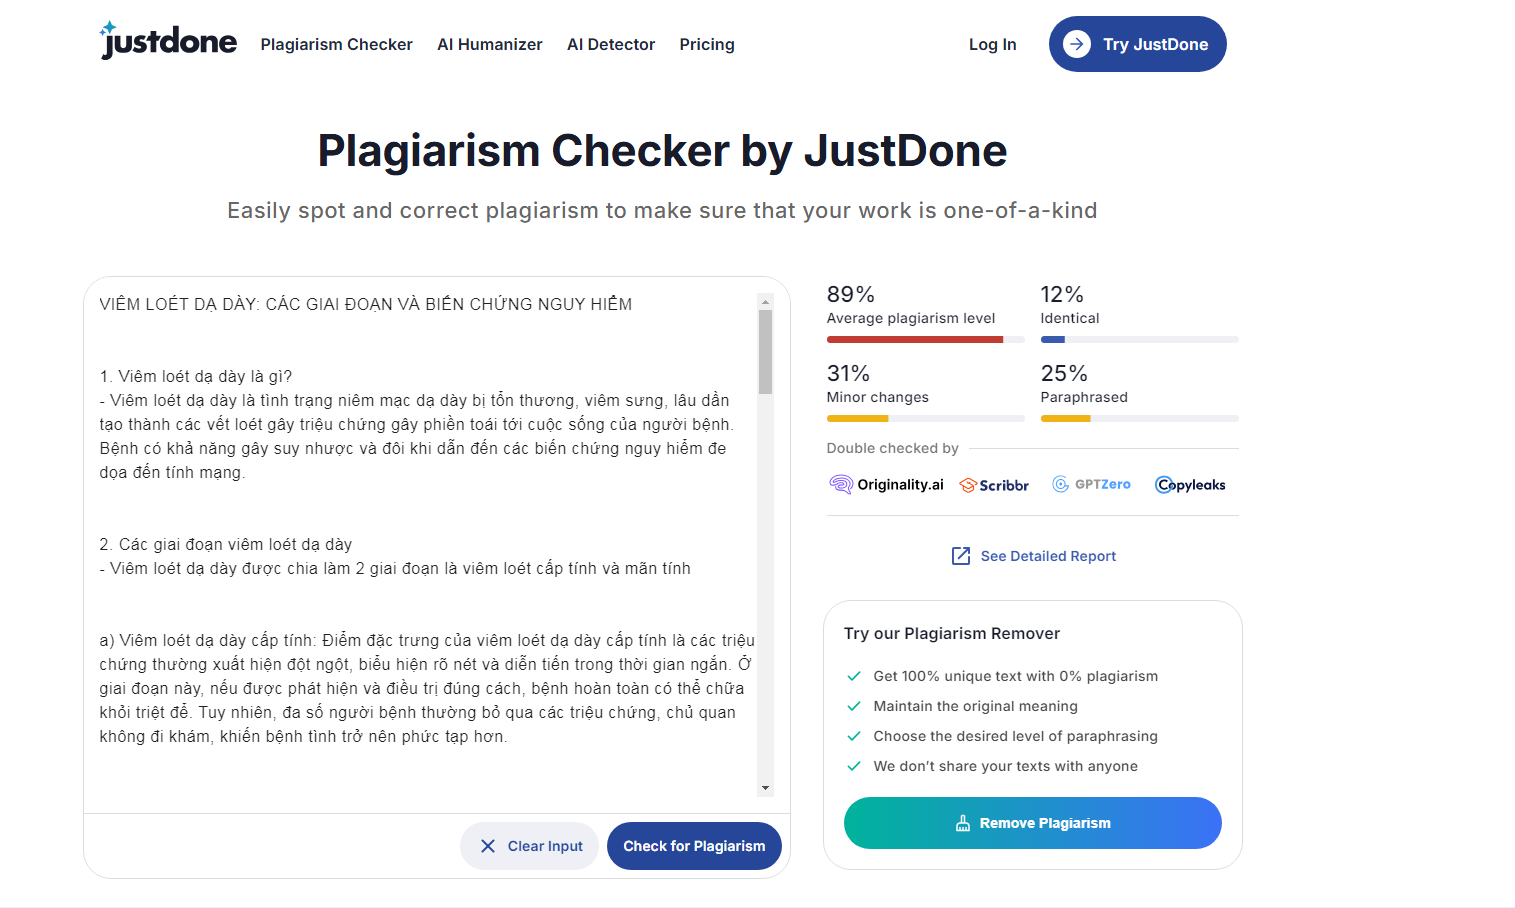The image size is (1515, 908).
Task: Go to AI Detector
Action: [611, 44]
